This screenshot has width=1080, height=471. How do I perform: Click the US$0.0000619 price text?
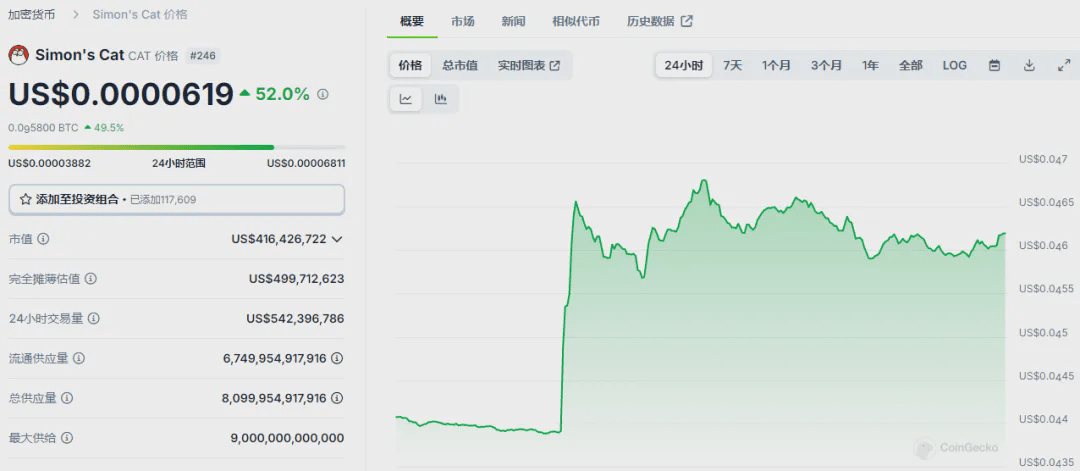pyautogui.click(x=121, y=94)
